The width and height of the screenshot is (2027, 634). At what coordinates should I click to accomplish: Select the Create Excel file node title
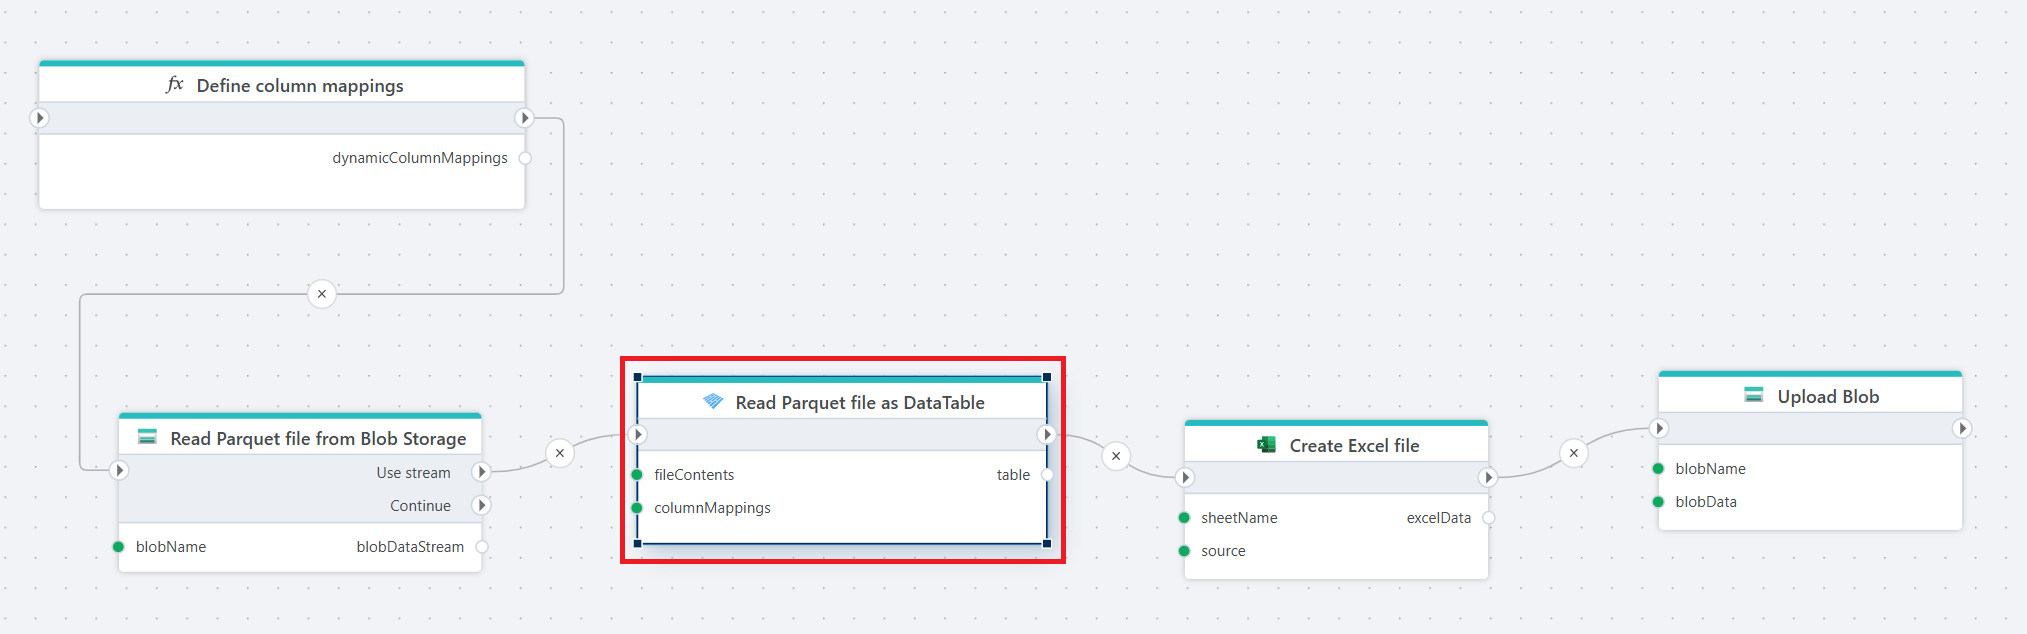1353,446
